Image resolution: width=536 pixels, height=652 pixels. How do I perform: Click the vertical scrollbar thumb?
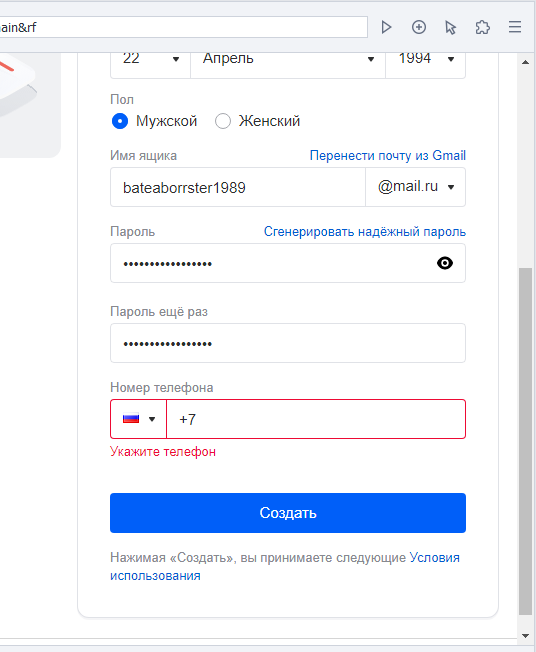[526, 441]
